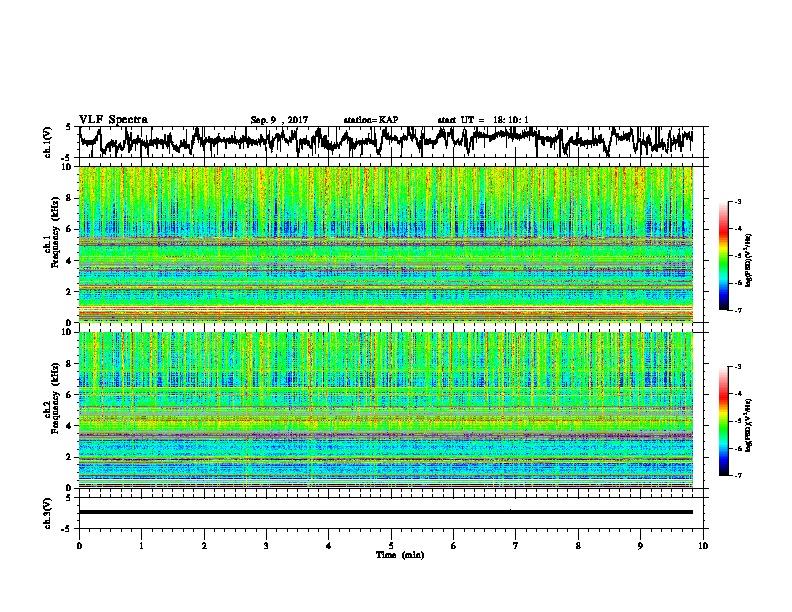Click inside the ch.2 spectrogram panel
This screenshot has width=792, height=612.
tap(386, 410)
